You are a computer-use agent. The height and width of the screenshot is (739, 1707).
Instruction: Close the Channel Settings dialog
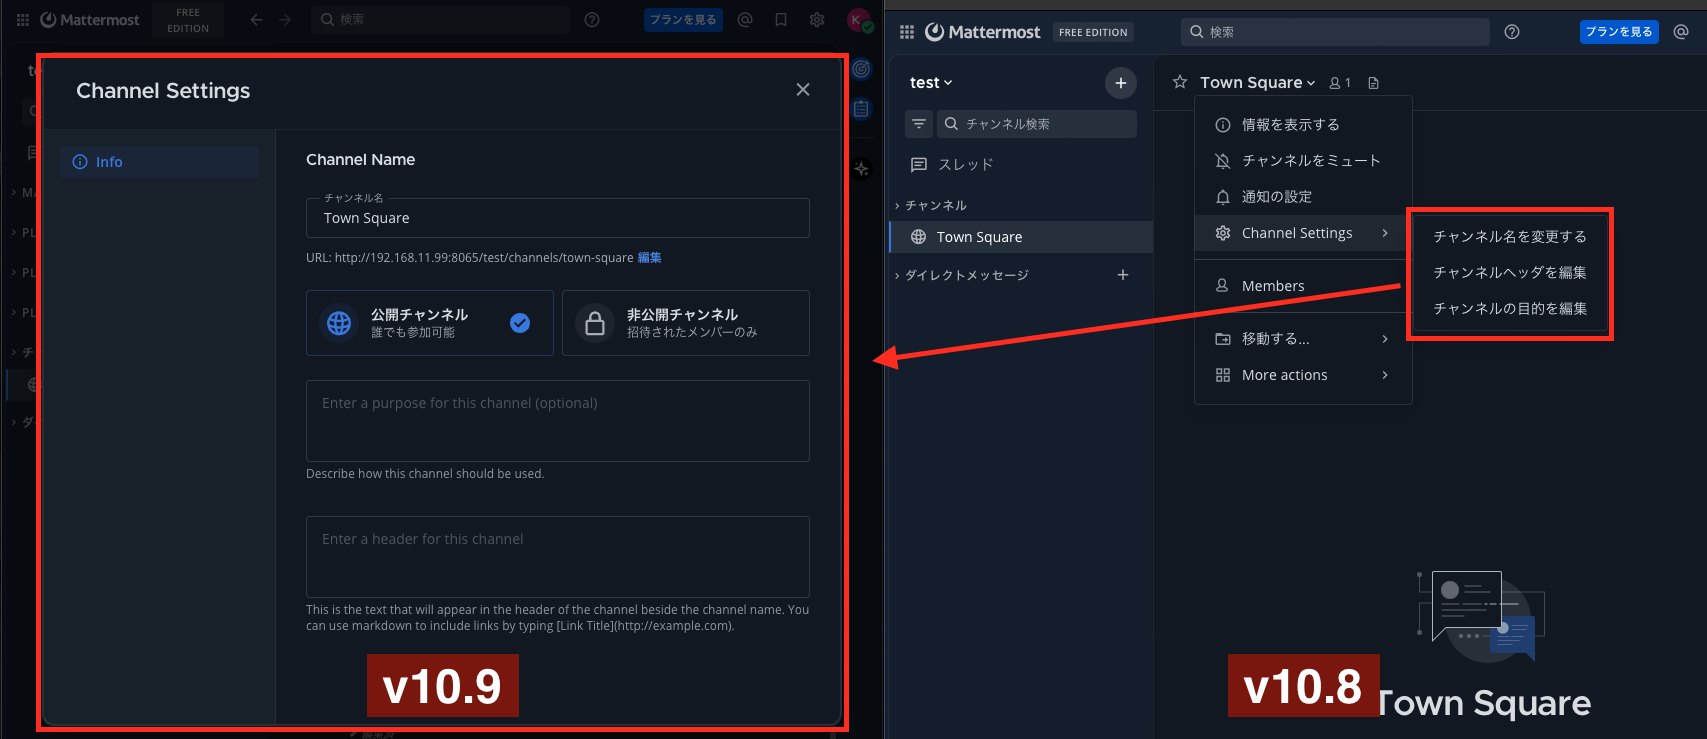802,90
